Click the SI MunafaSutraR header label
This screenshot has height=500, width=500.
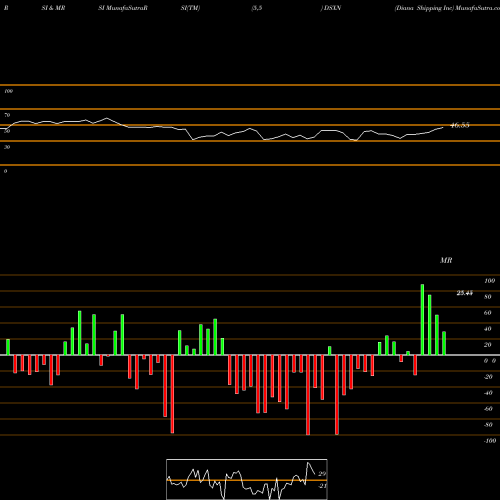[123, 8]
